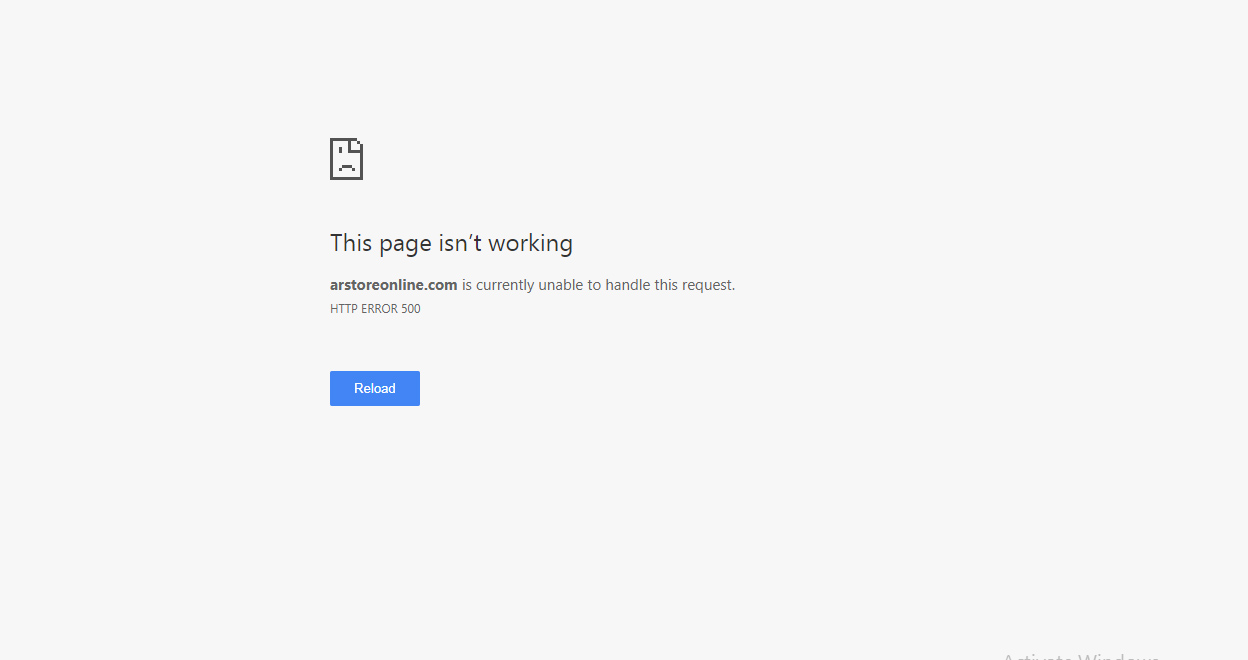Click the word "currently" in the message

click(505, 285)
